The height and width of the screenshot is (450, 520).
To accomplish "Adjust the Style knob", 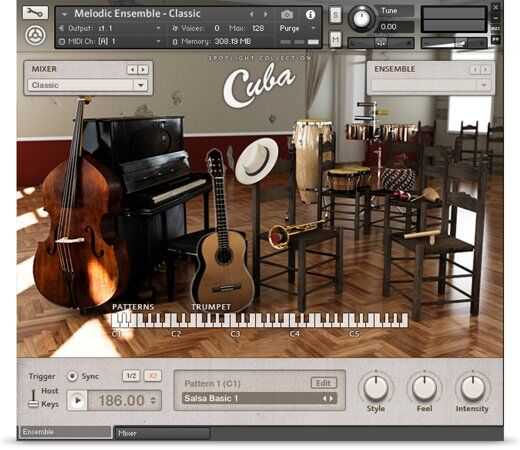I will (376, 388).
